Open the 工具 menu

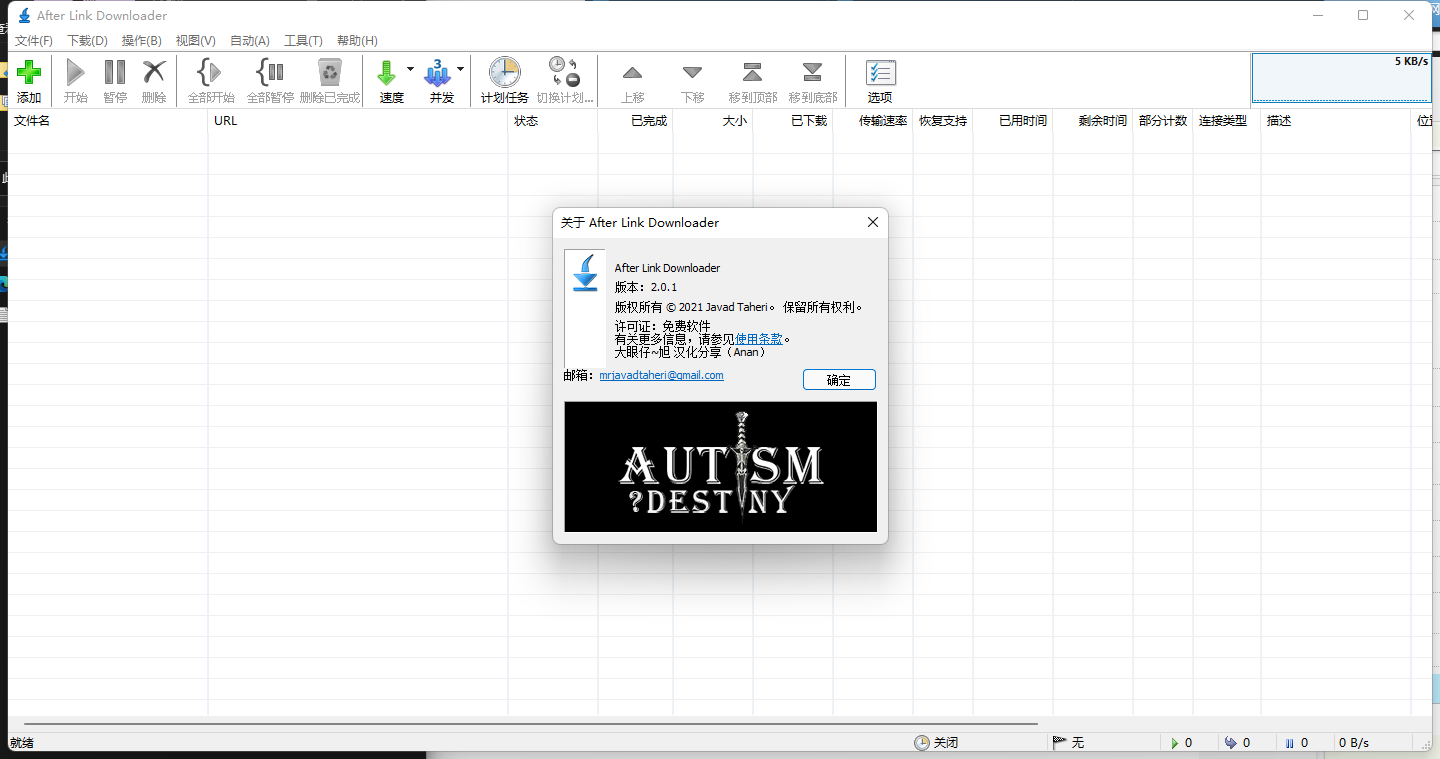pyautogui.click(x=303, y=40)
